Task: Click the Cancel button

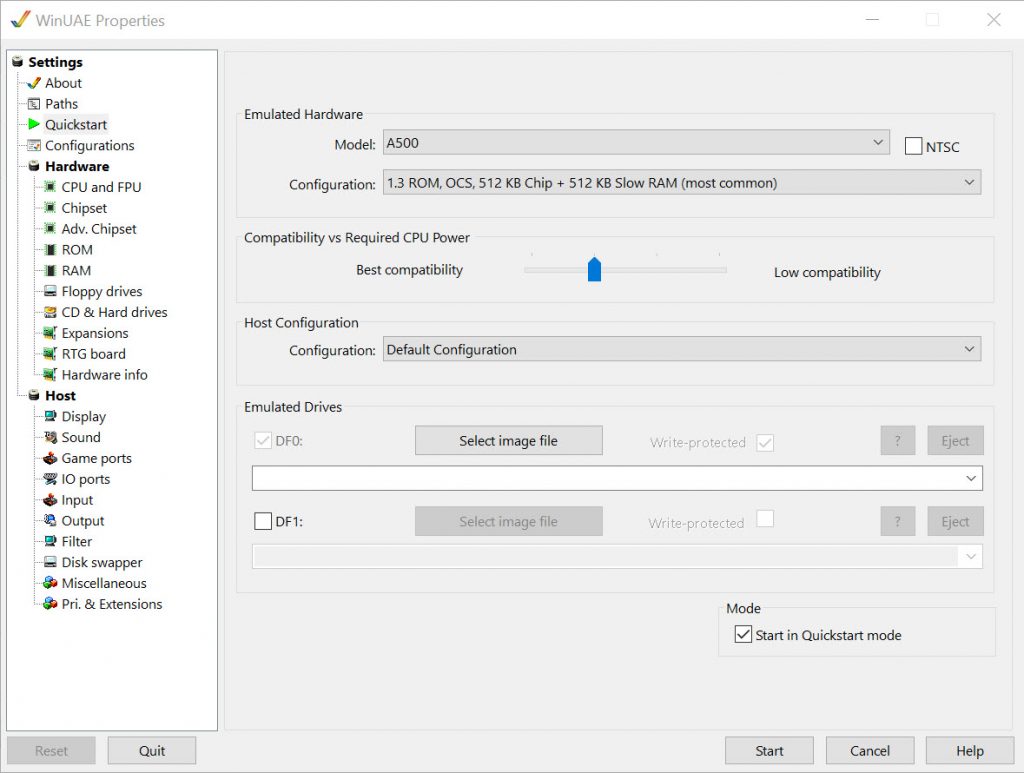Action: (870, 751)
